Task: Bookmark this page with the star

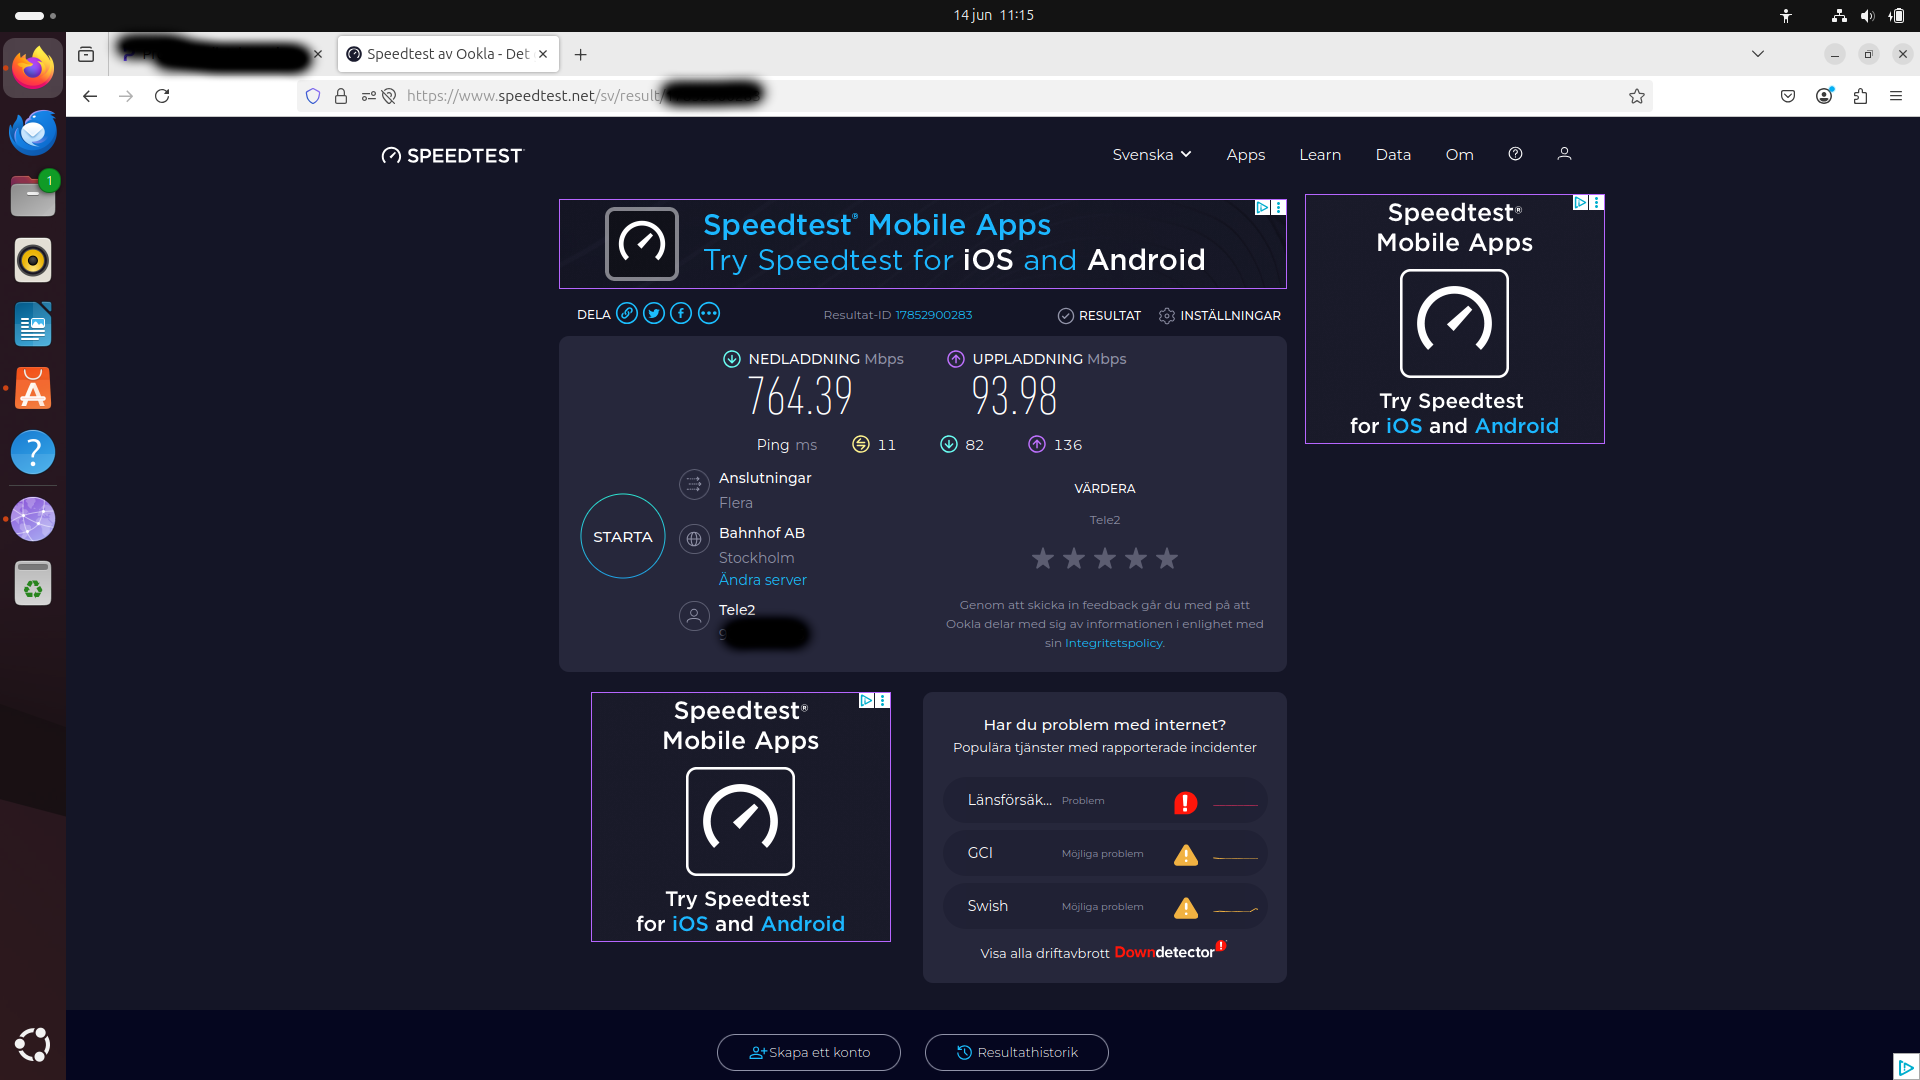Action: click(1637, 96)
